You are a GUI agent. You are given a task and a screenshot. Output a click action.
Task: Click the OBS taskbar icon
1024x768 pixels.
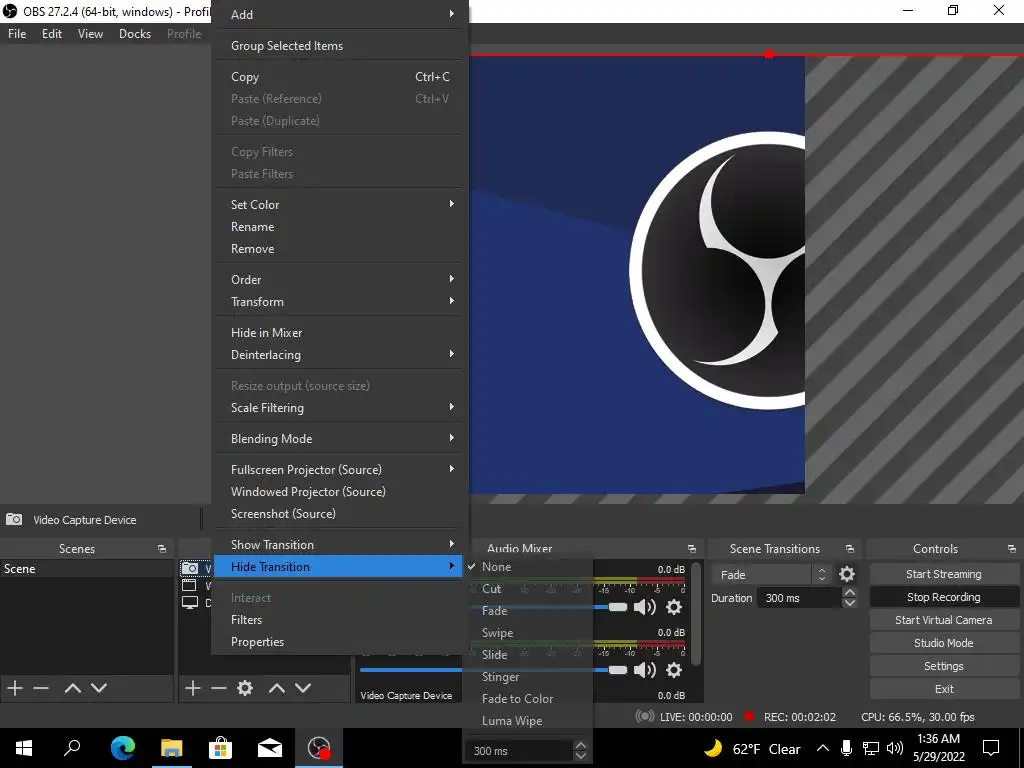[319, 748]
